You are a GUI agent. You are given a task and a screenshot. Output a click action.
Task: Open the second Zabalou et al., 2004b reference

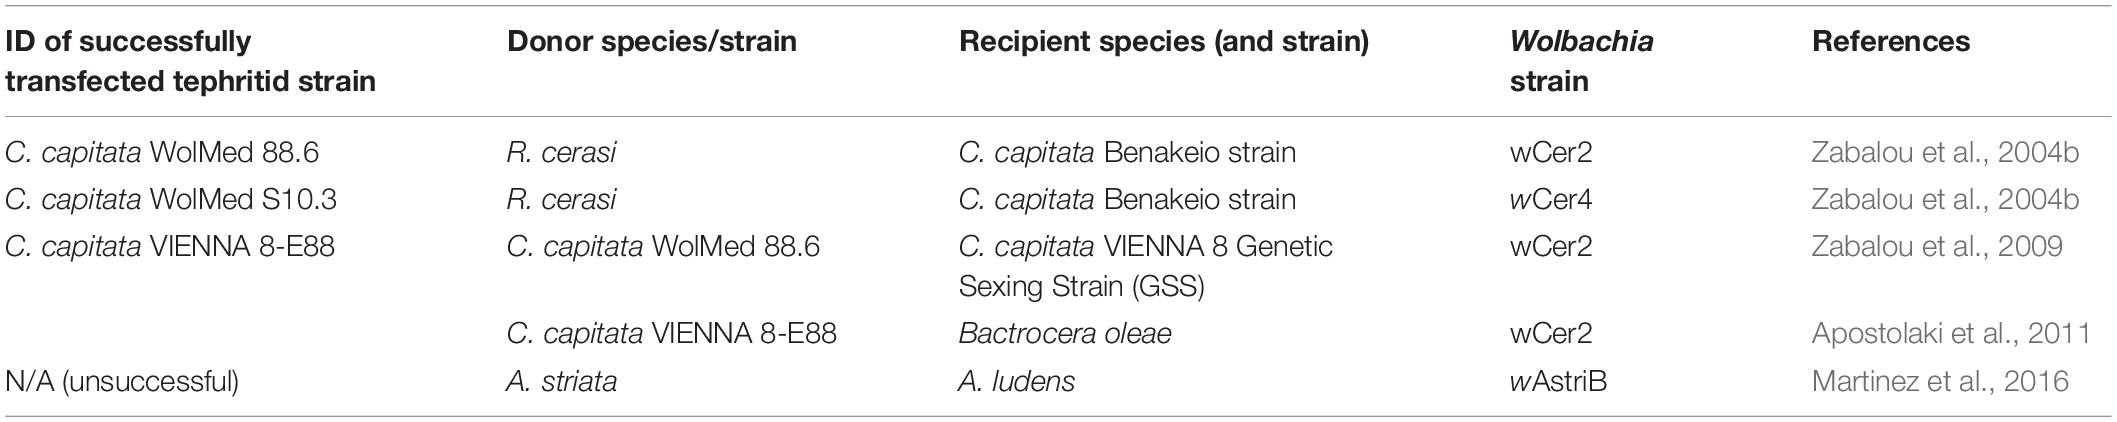point(1945,200)
